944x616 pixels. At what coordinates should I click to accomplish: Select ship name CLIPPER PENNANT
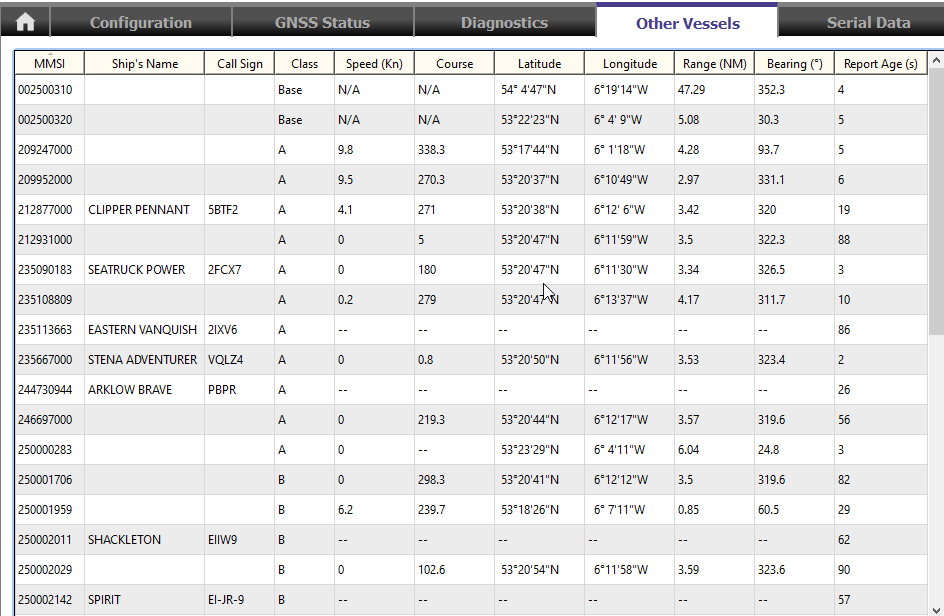tap(138, 210)
